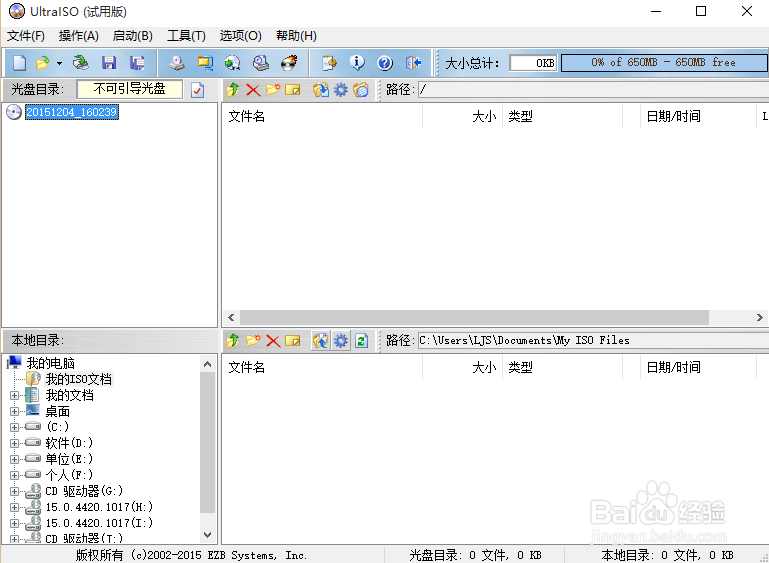Expand the 桌面 tree node
Viewport: 769px width, 563px height.
coord(14,411)
